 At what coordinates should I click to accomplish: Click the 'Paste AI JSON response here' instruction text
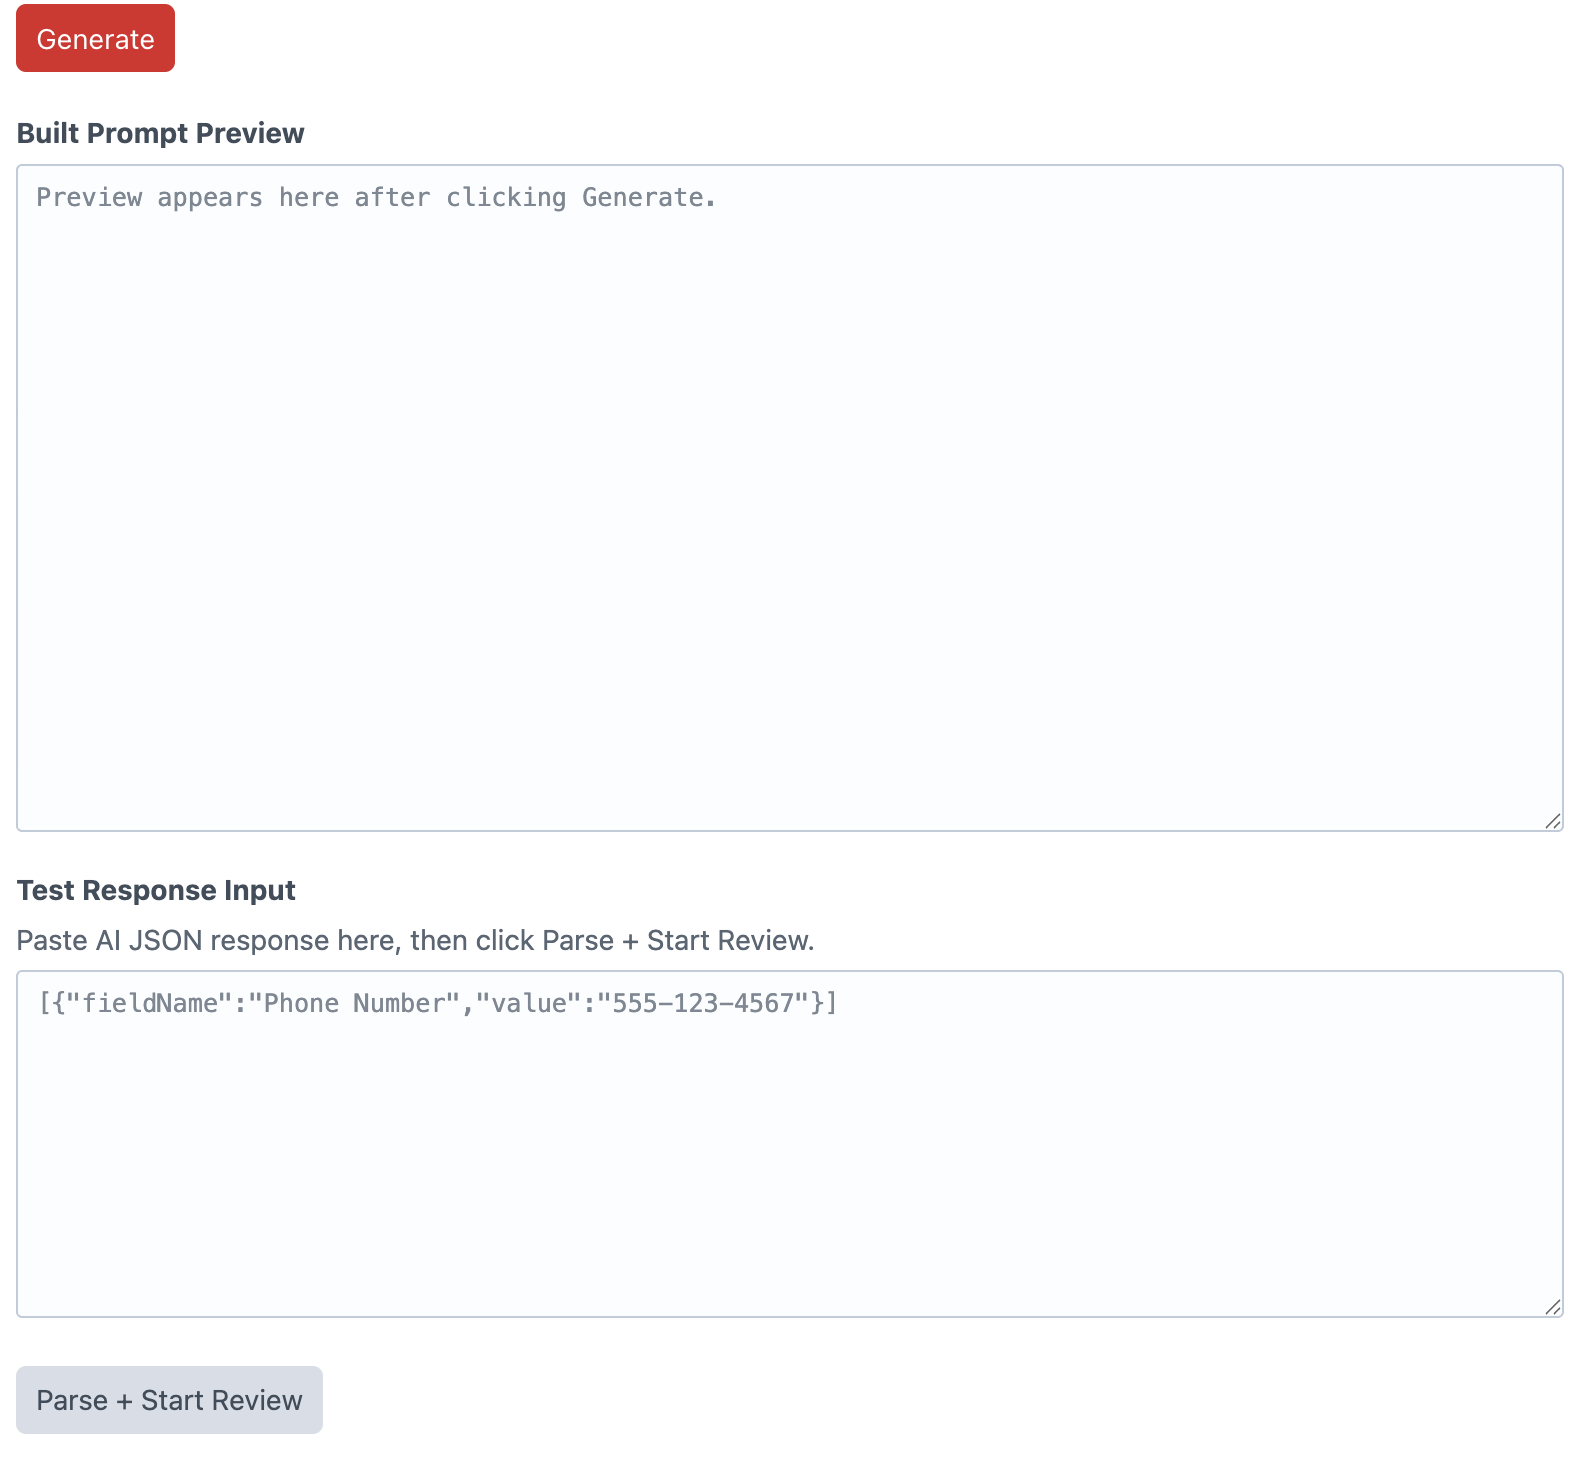[415, 940]
